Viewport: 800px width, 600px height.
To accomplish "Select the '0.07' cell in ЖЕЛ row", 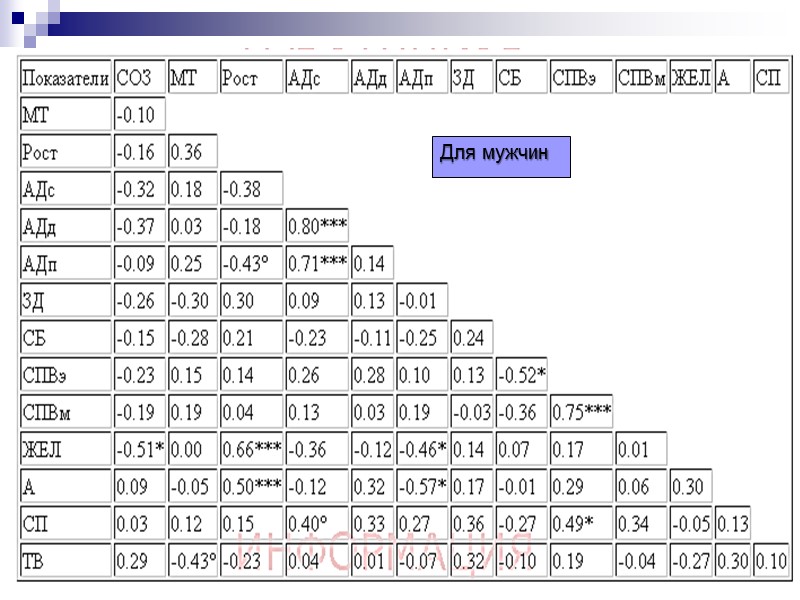I will click(521, 449).
